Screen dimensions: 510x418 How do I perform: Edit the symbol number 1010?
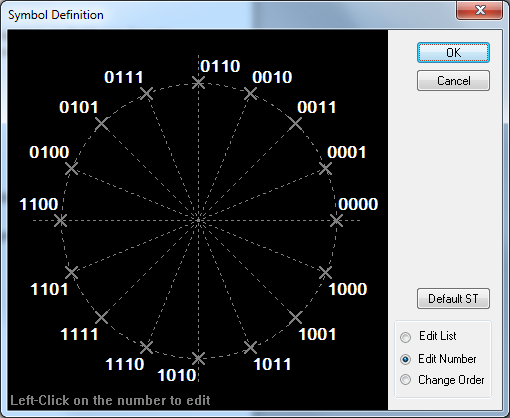(177, 375)
